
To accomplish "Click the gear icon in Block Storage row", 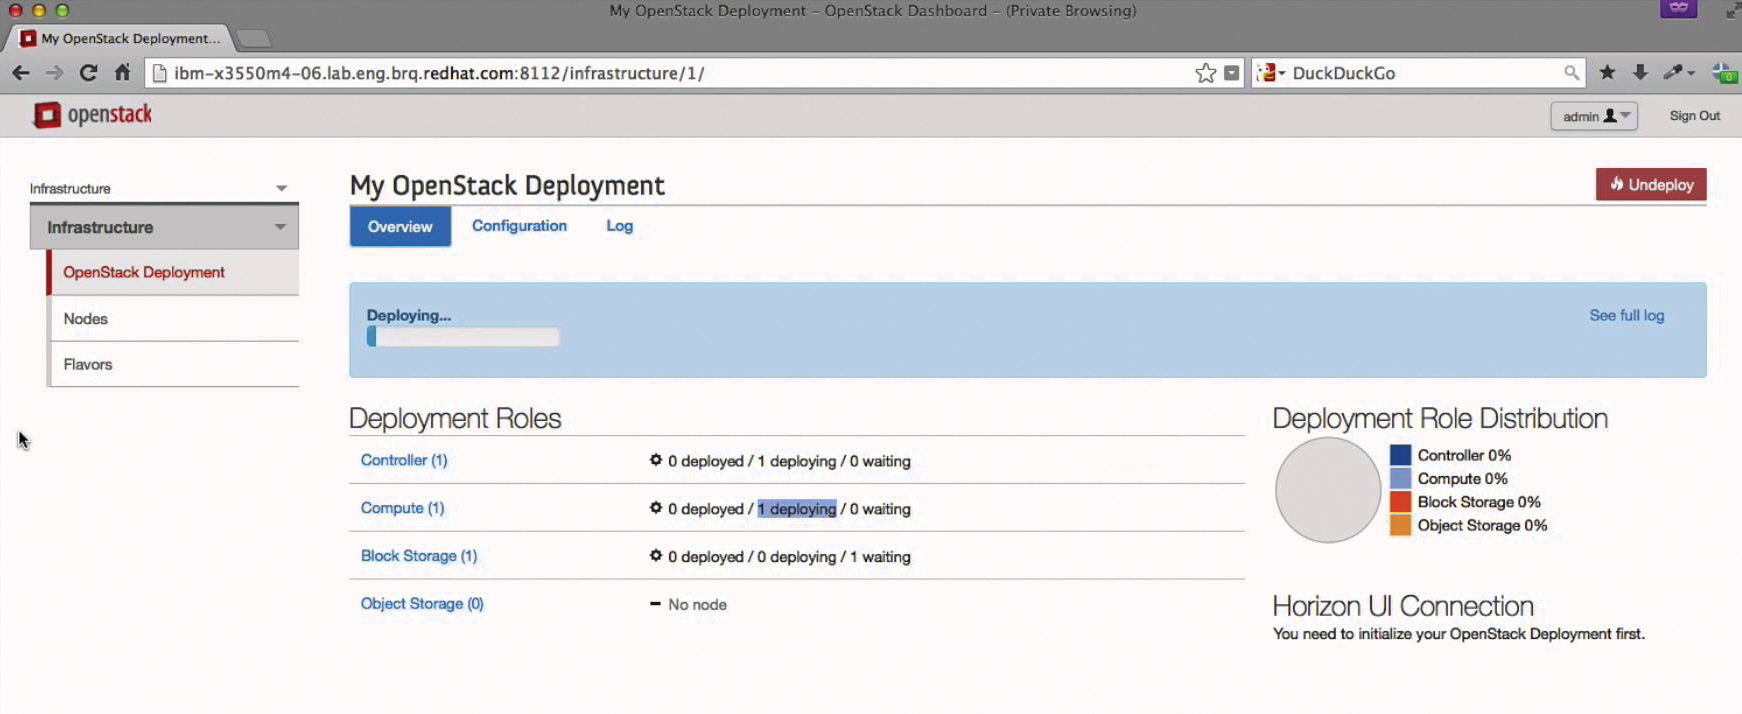I will [x=656, y=556].
